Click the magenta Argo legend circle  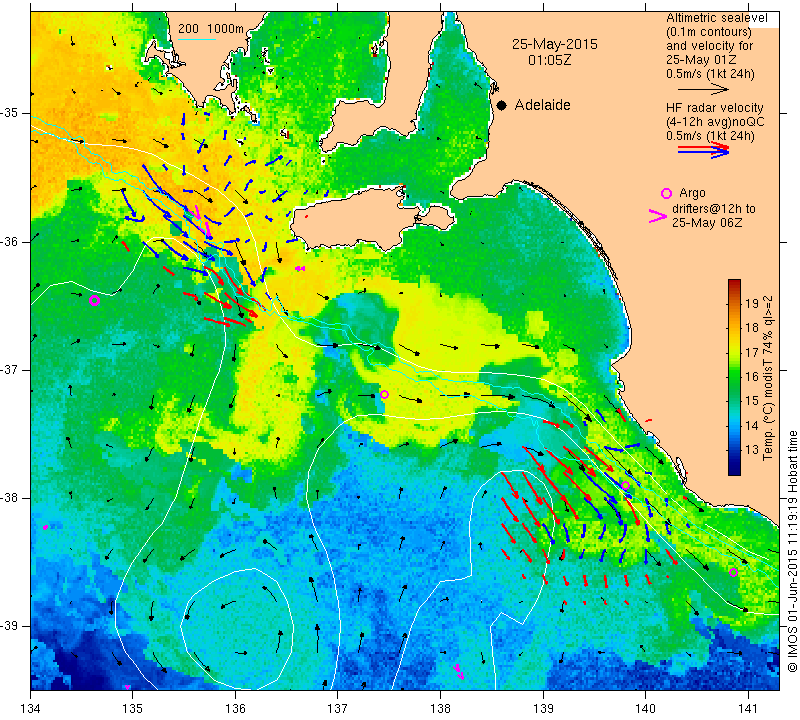(666, 193)
